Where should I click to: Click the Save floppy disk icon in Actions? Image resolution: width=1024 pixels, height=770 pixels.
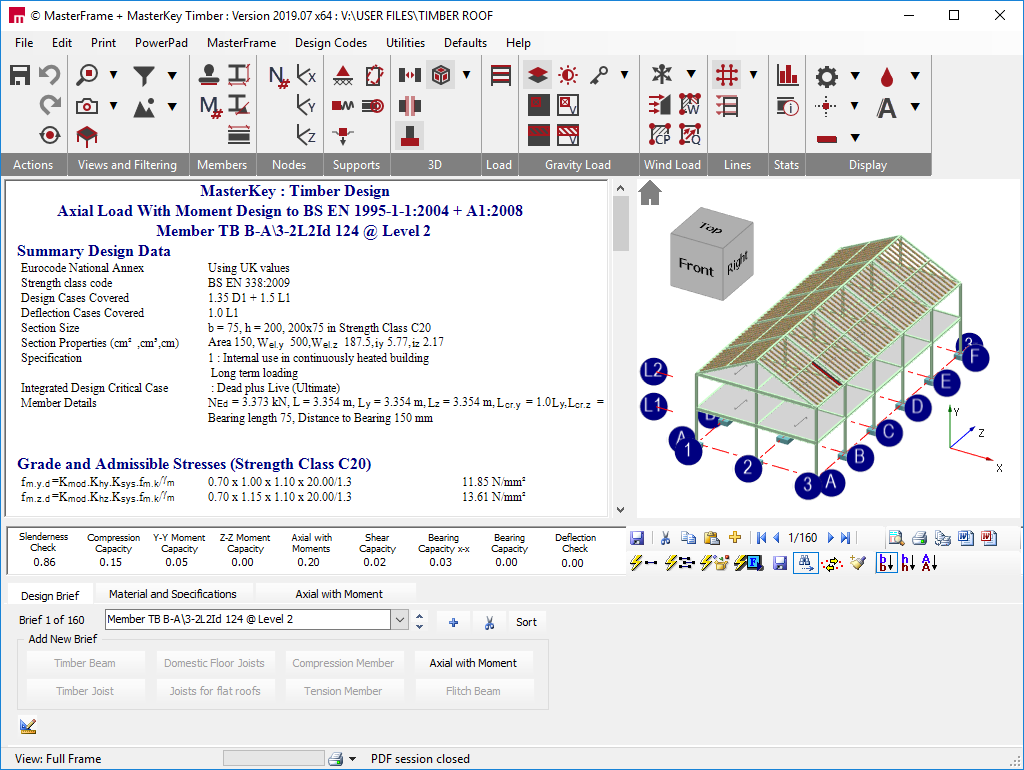[20, 75]
